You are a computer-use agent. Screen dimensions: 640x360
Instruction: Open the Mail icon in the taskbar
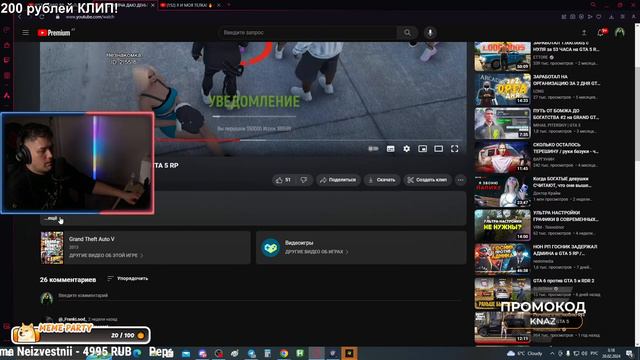coord(186,353)
